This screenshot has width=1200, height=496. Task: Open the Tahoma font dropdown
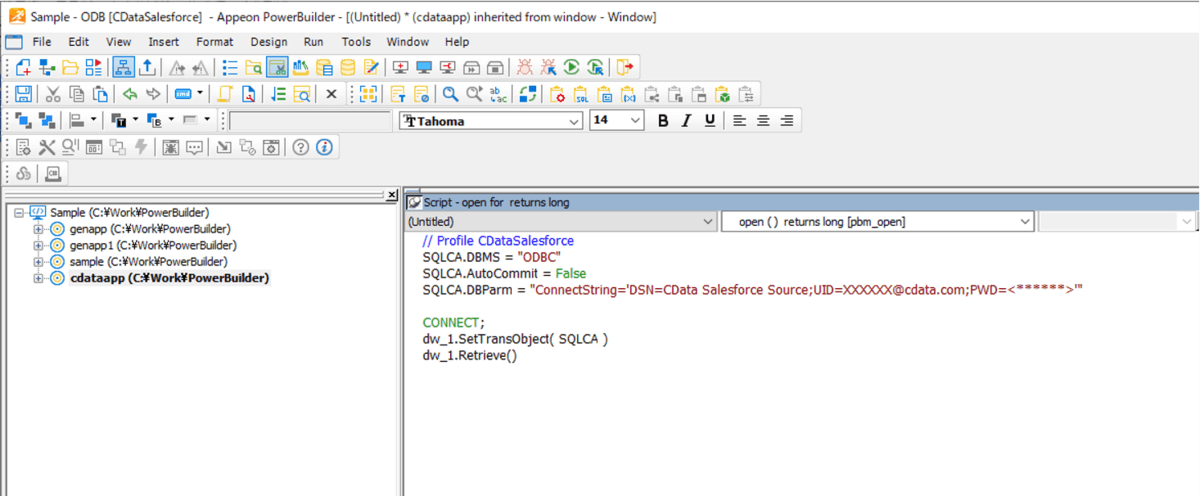pos(574,120)
